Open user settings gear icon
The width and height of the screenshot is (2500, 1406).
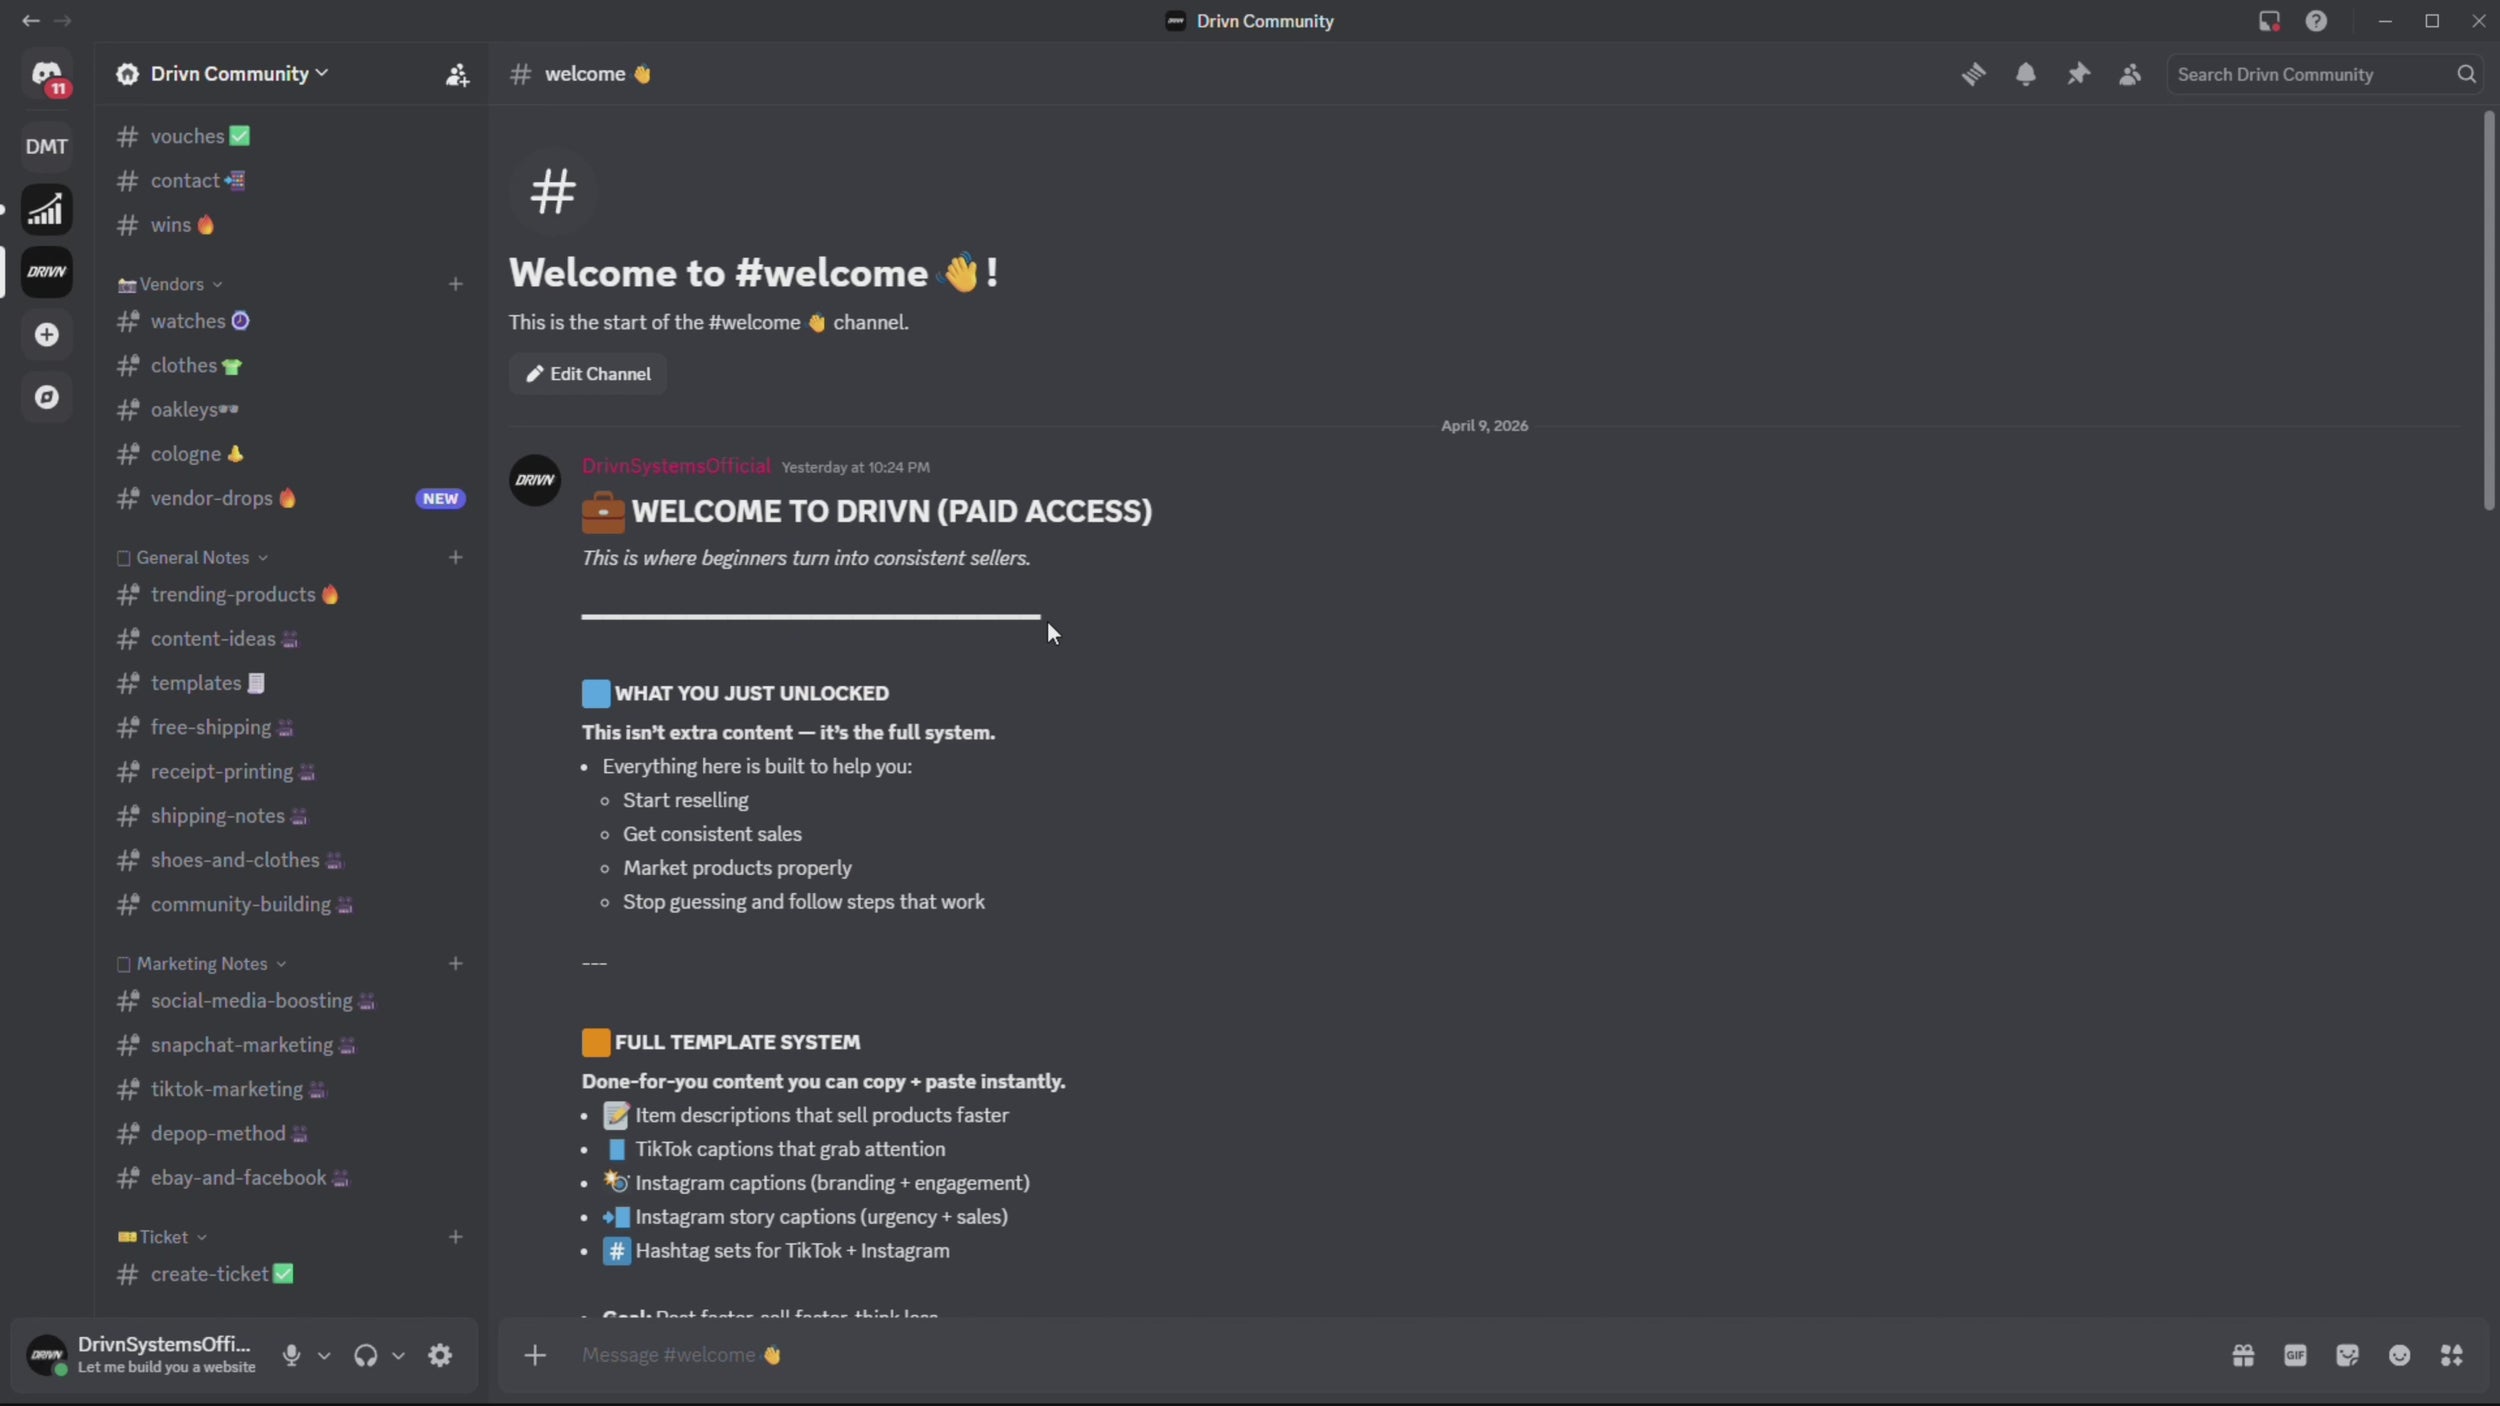coord(440,1355)
